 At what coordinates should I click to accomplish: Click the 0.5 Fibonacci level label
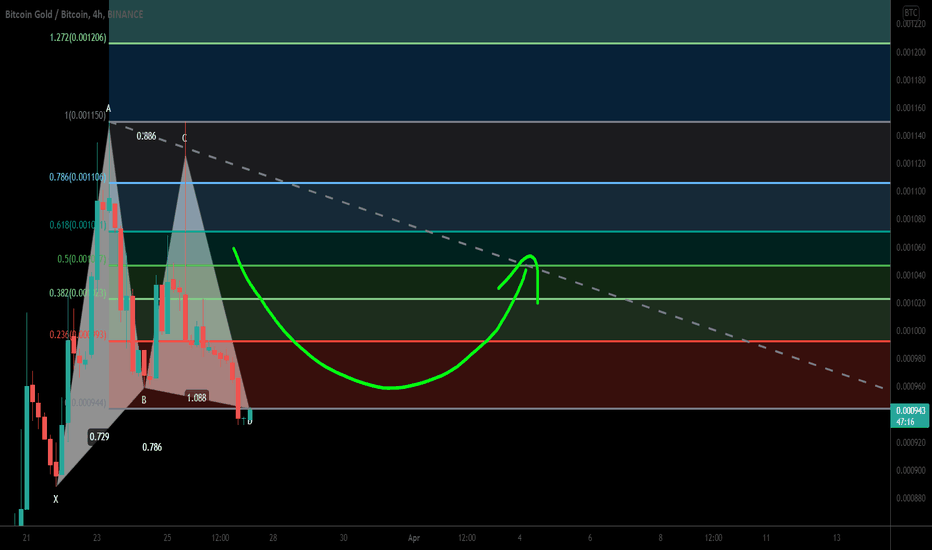click(81, 259)
